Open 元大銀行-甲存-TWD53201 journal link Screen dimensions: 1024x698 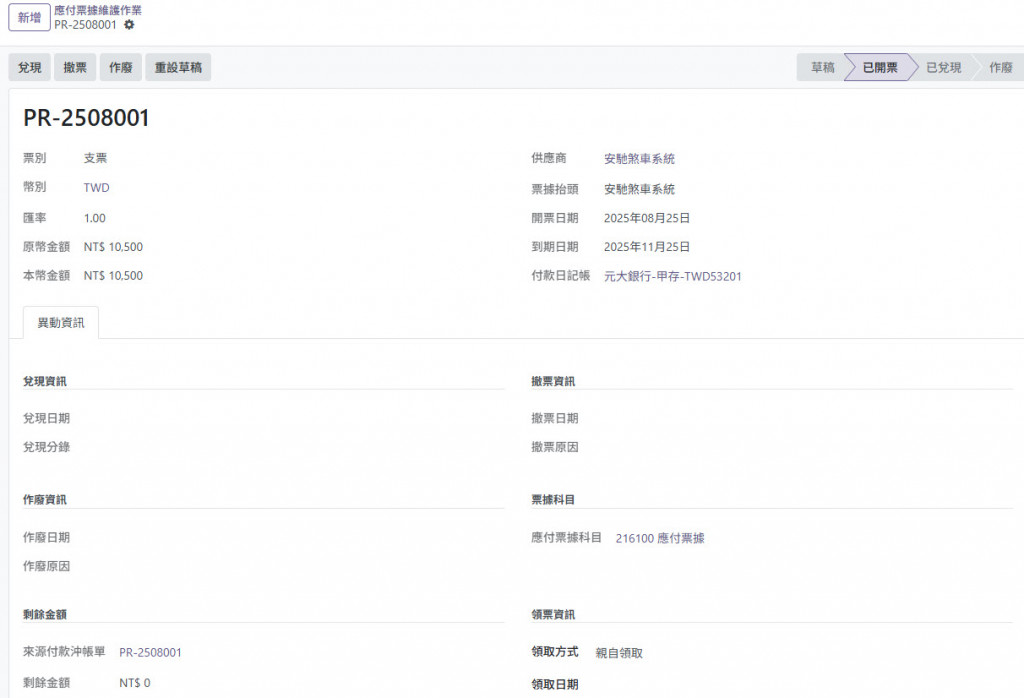[x=673, y=276]
